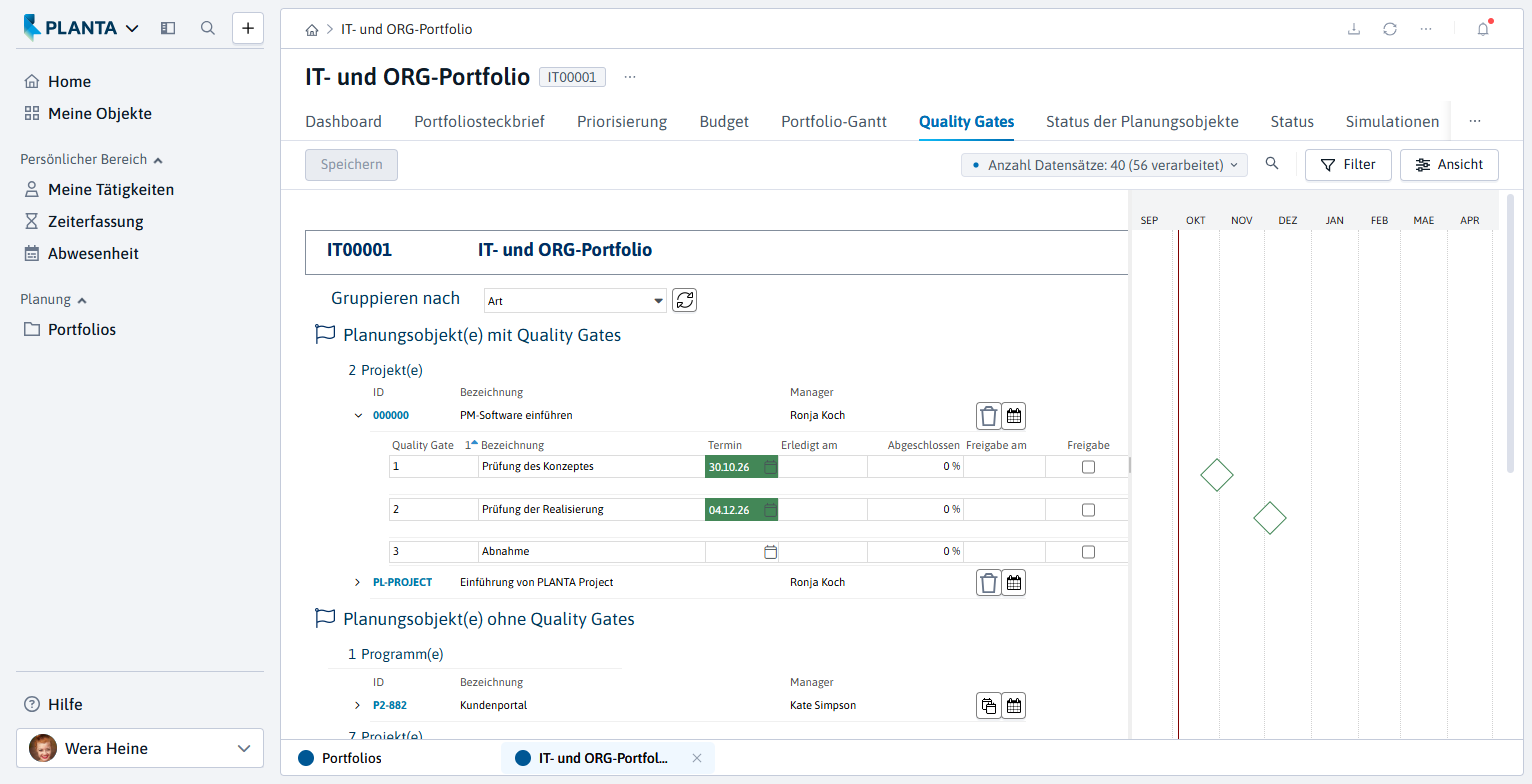This screenshot has width=1532, height=784.
Task: Click the Filter button
Action: pyautogui.click(x=1348, y=165)
